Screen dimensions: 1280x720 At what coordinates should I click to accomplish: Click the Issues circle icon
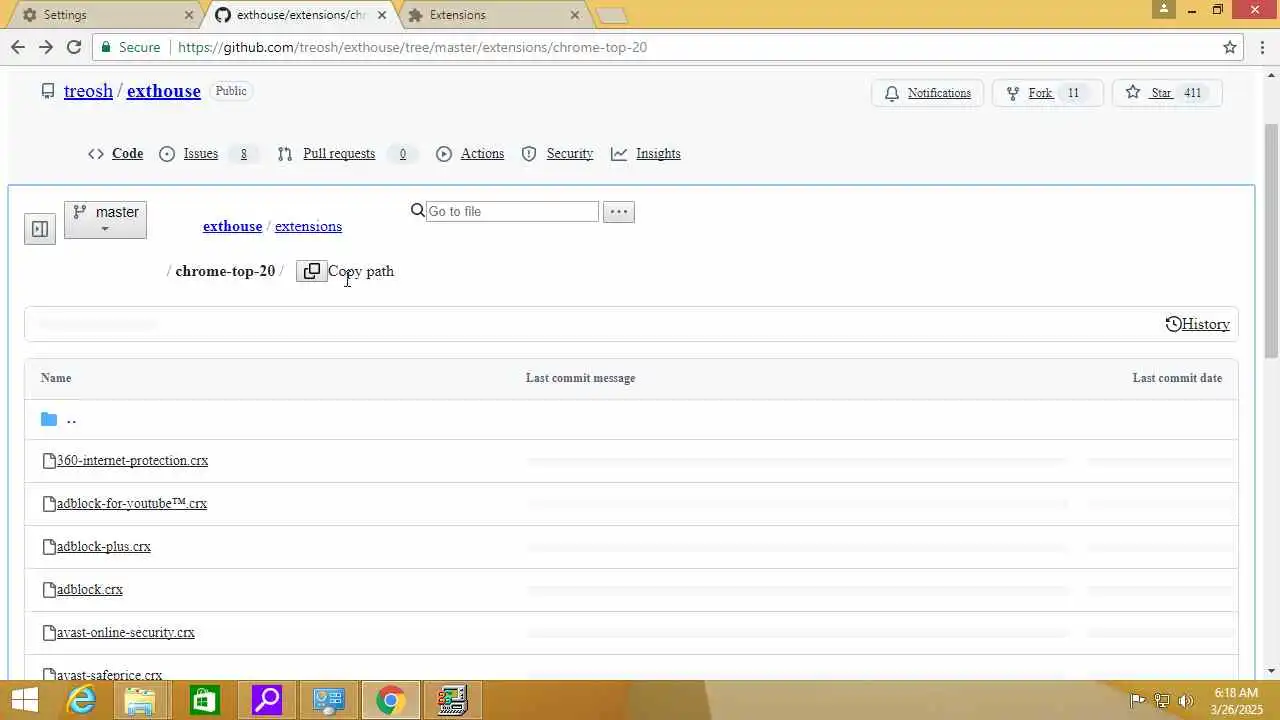pyautogui.click(x=167, y=154)
